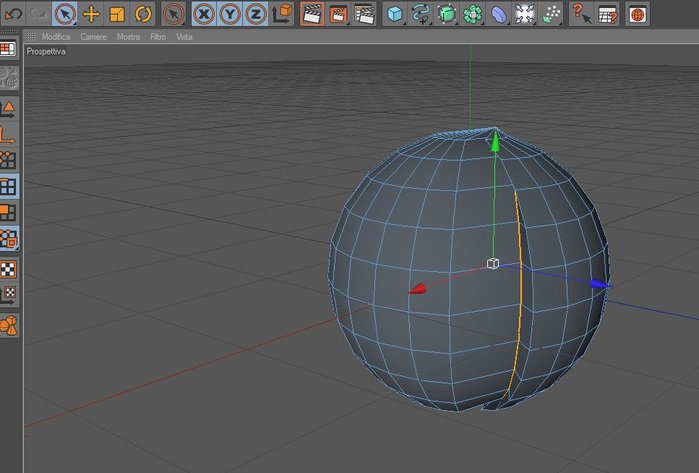Open the Camere menu
Viewport: 699px width, 473px height.
(93, 37)
